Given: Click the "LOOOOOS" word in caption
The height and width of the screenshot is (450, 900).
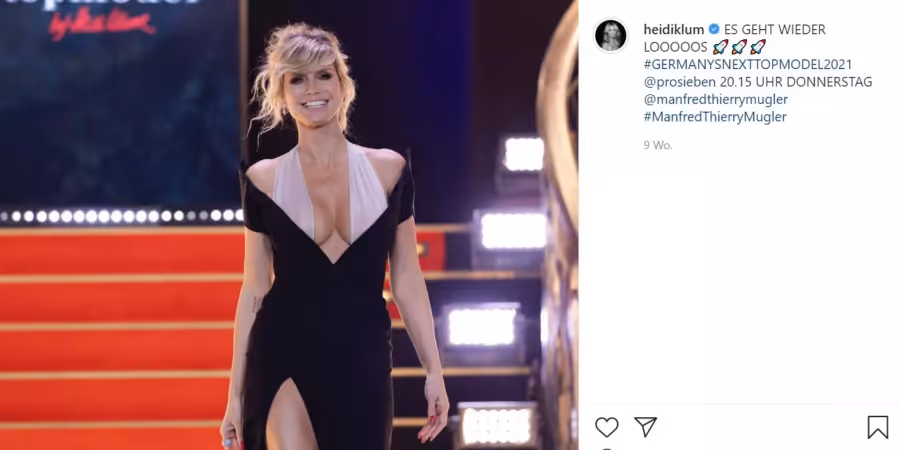Looking at the screenshot, I should [x=676, y=47].
